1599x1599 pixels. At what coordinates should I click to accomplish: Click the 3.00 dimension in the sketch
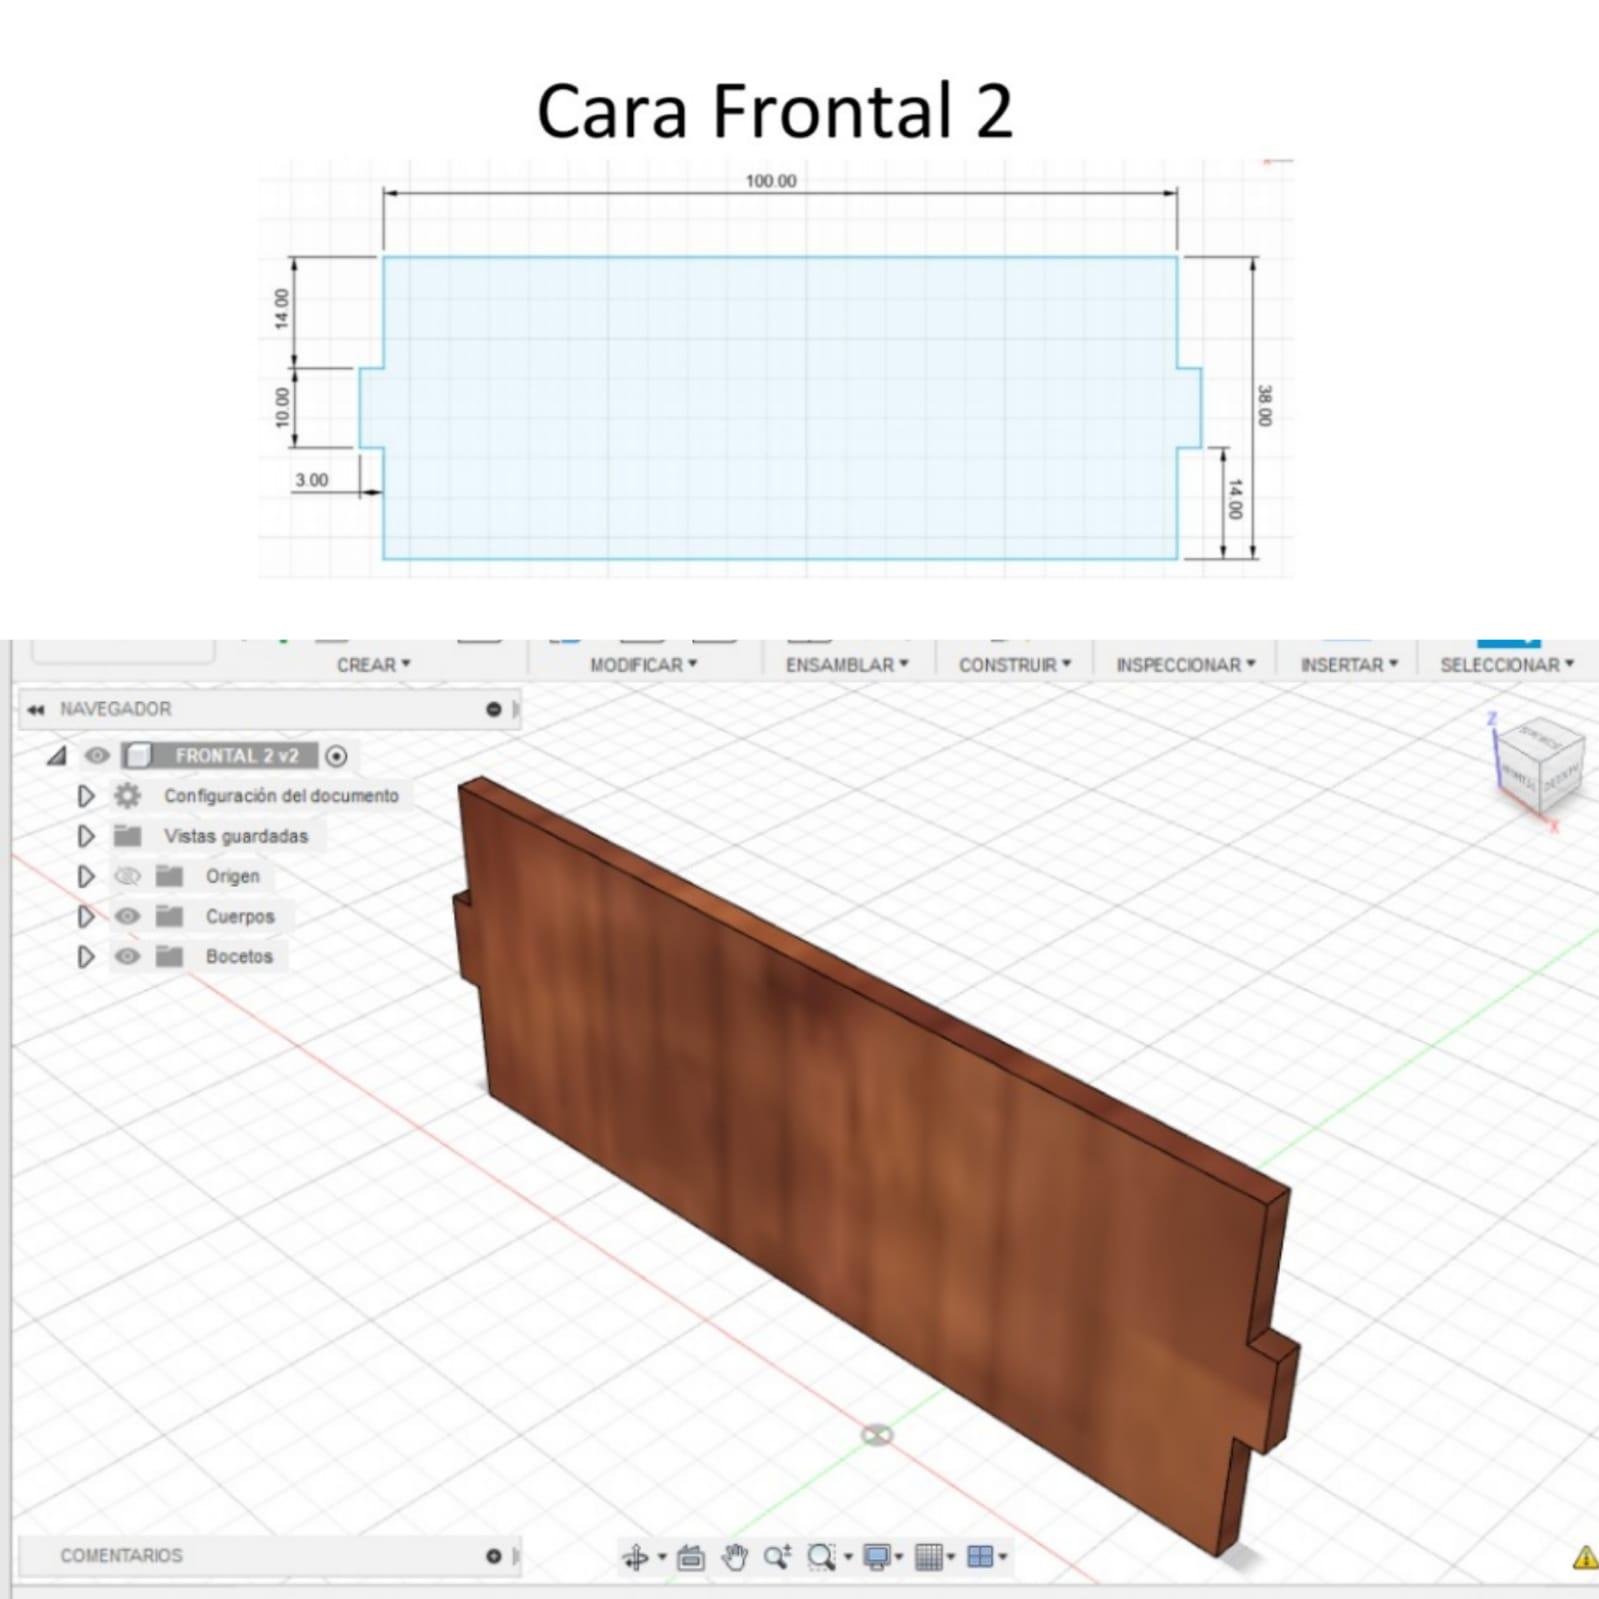tap(312, 480)
